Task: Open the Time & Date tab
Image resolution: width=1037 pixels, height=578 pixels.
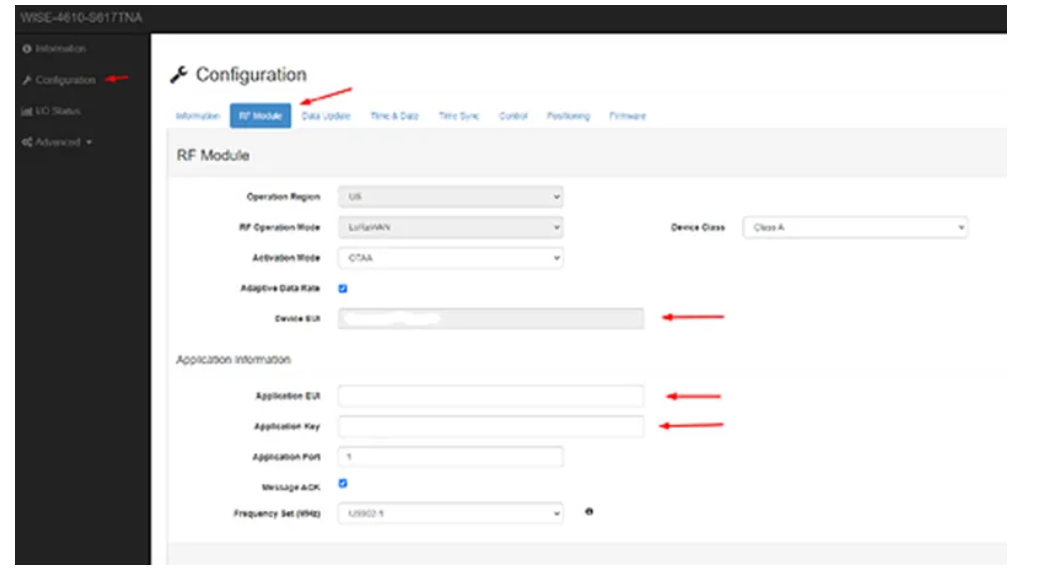Action: (x=394, y=116)
